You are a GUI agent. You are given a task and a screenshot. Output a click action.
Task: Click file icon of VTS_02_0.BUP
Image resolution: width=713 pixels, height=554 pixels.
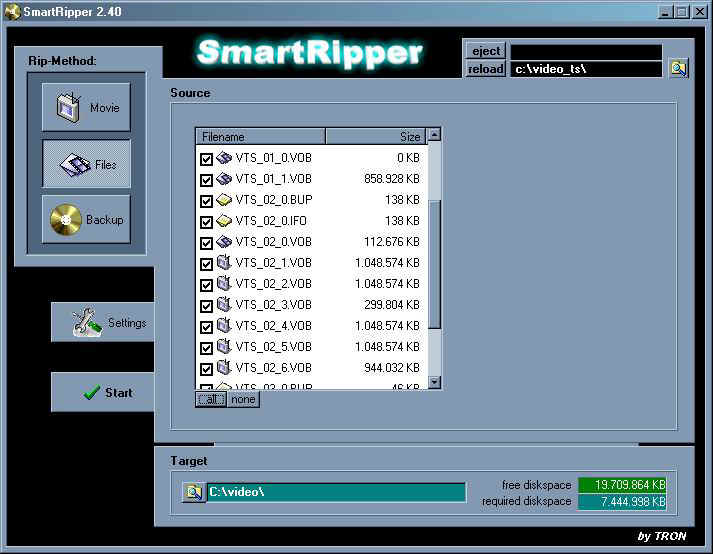click(224, 199)
